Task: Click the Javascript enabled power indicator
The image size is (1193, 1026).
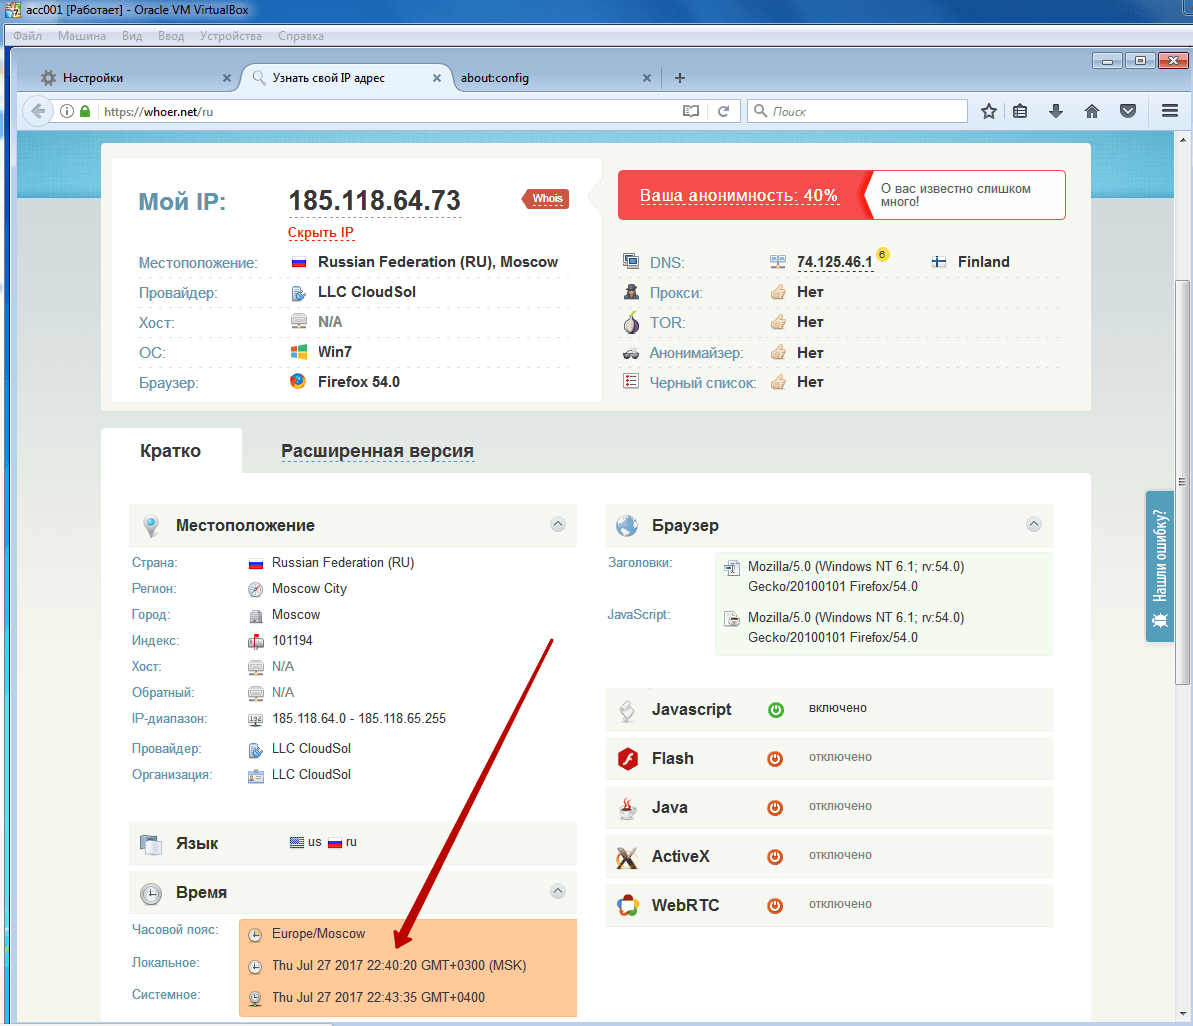Action: 775,710
